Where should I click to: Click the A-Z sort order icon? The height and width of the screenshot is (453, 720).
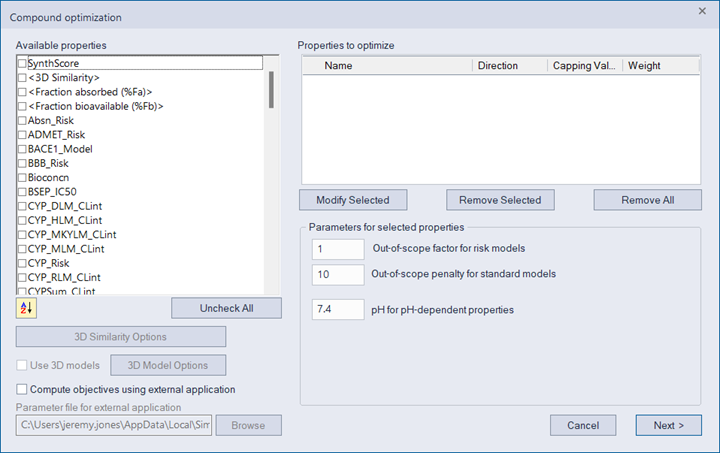(x=26, y=308)
